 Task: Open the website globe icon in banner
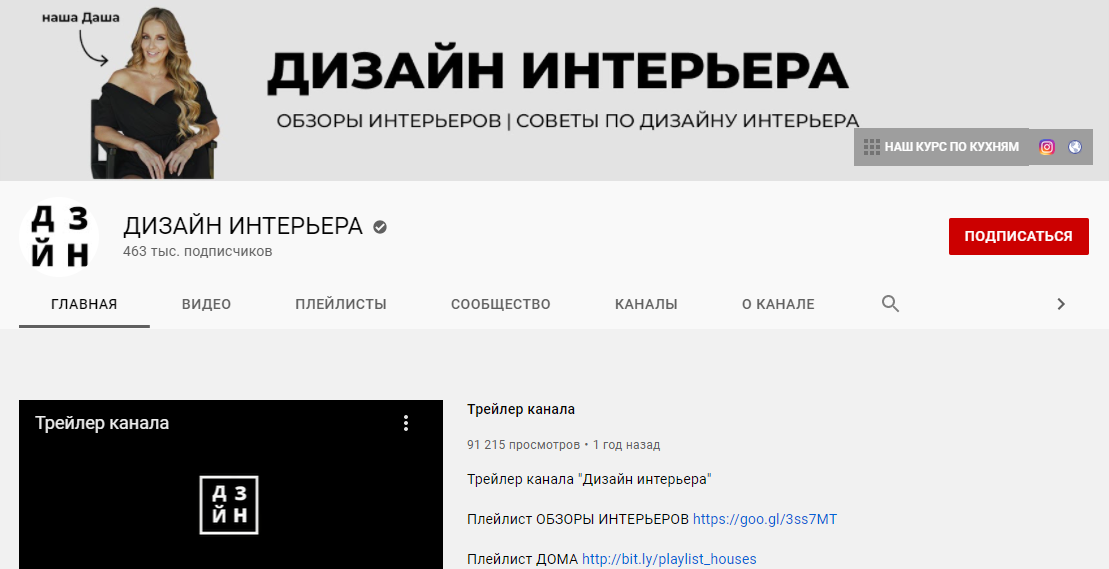(x=1075, y=147)
